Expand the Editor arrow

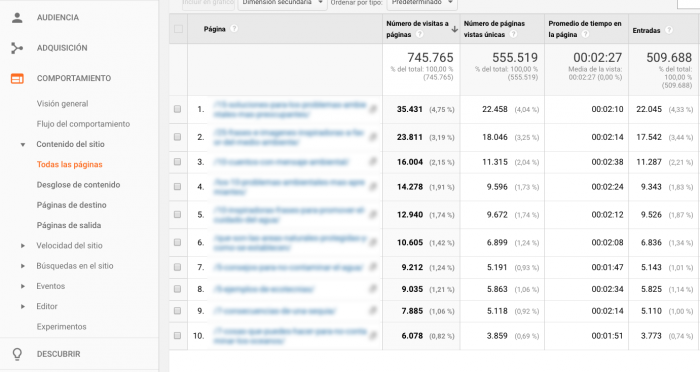23,306
